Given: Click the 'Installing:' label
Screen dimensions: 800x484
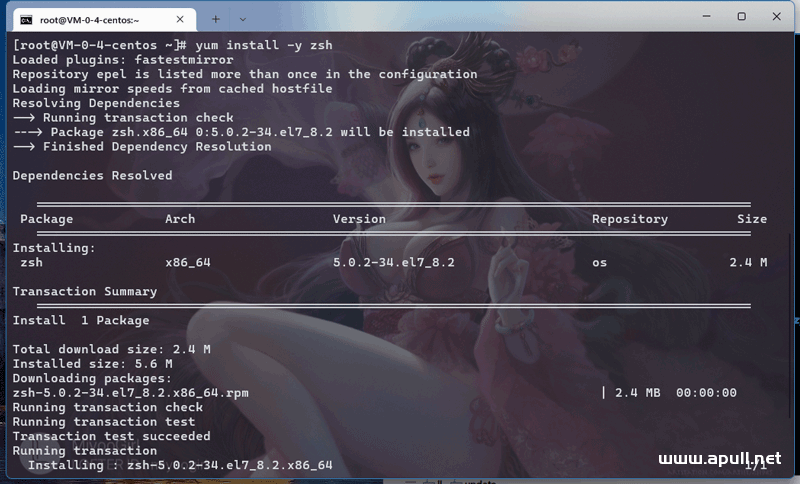Looking at the screenshot, I should point(54,248).
